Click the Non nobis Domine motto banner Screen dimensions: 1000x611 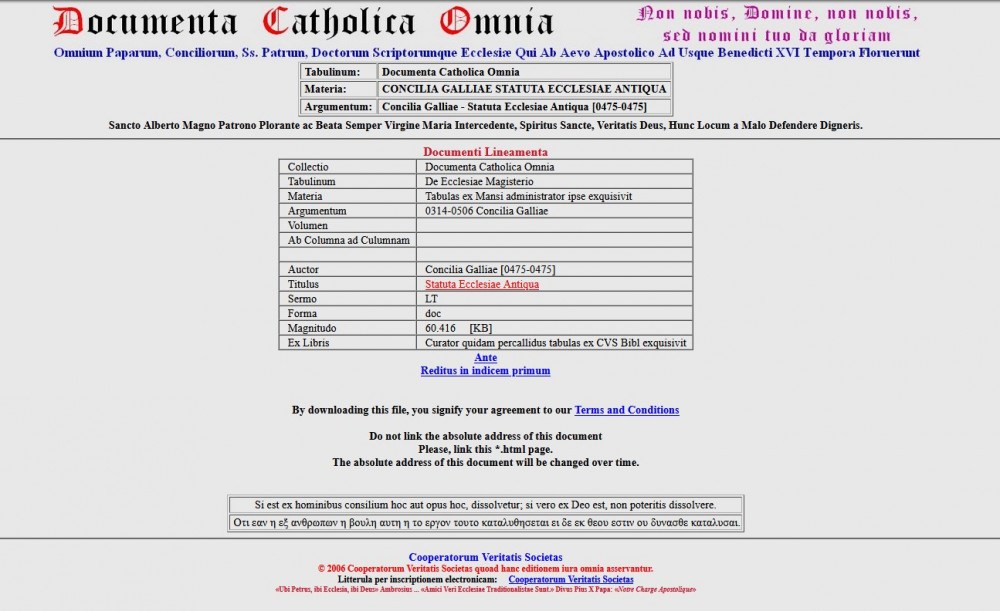(x=777, y=24)
